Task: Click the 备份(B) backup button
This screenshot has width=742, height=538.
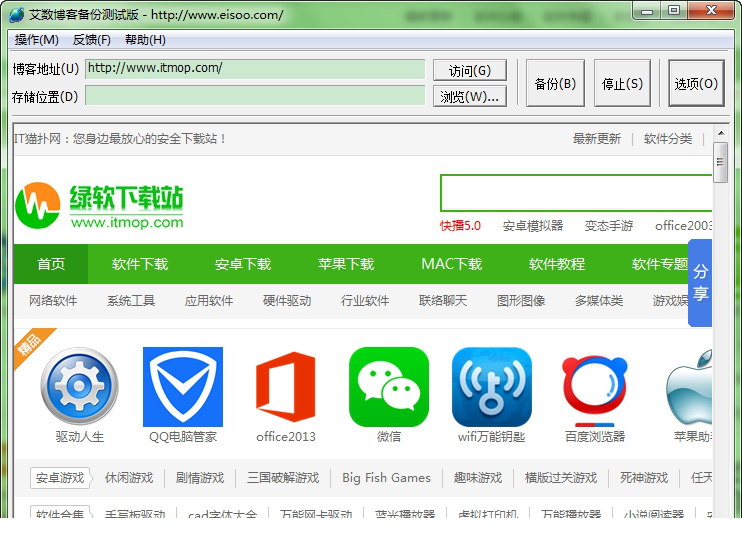Action: tap(555, 83)
